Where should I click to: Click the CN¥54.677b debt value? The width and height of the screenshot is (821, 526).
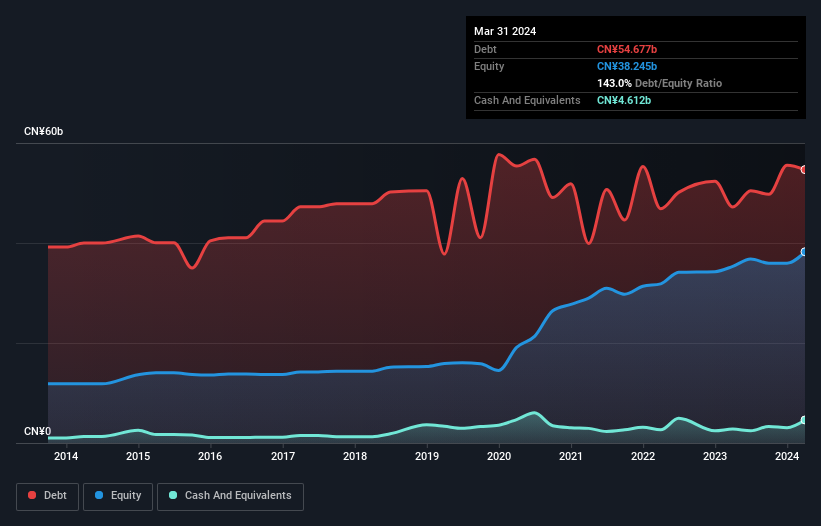tap(627, 49)
